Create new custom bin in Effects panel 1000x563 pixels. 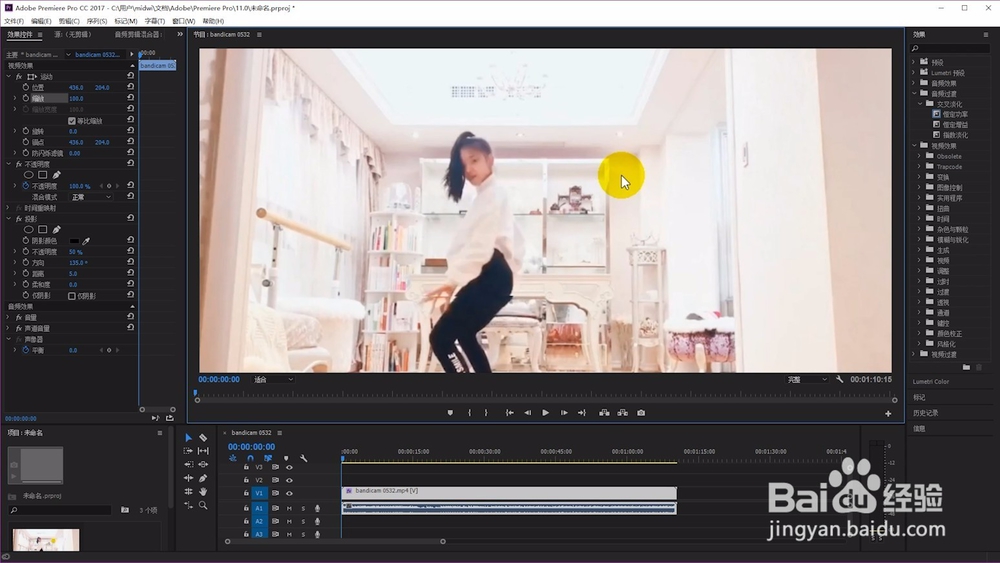click(x=966, y=367)
